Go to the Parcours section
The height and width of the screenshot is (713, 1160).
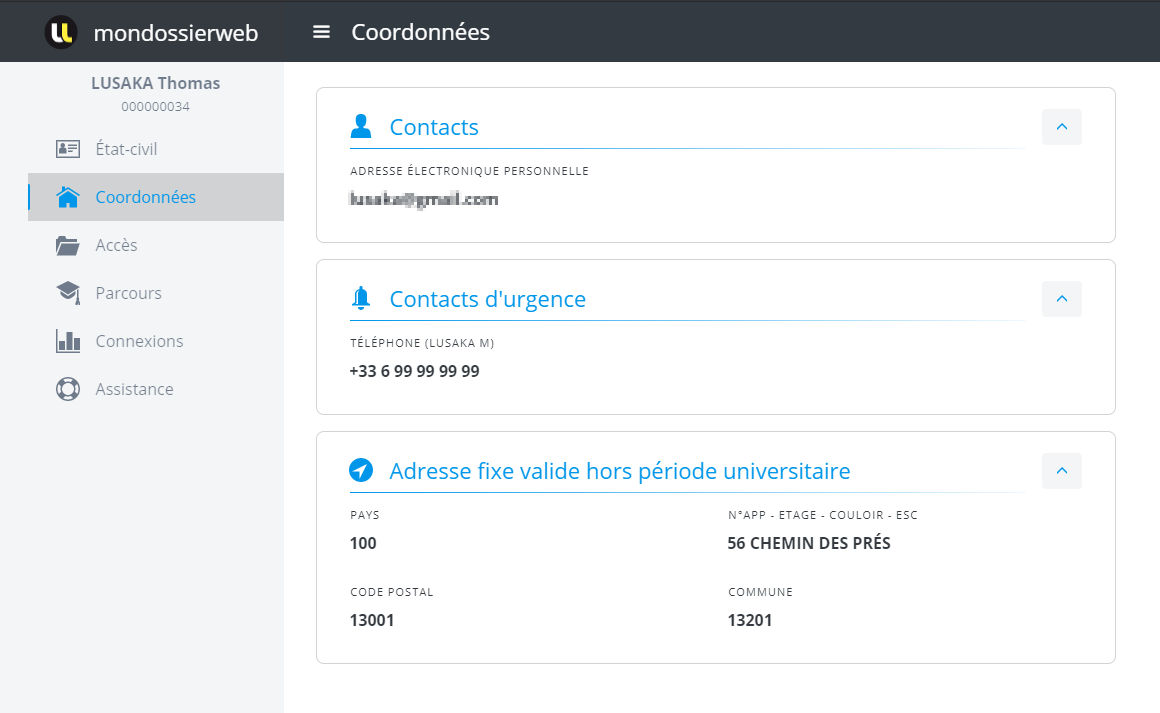click(x=128, y=293)
